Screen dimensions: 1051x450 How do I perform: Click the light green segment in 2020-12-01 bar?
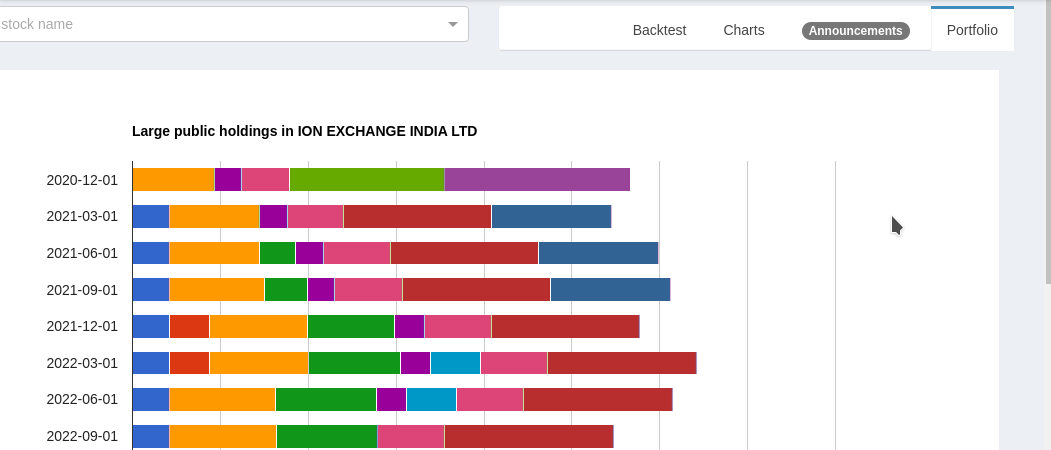[x=367, y=180]
